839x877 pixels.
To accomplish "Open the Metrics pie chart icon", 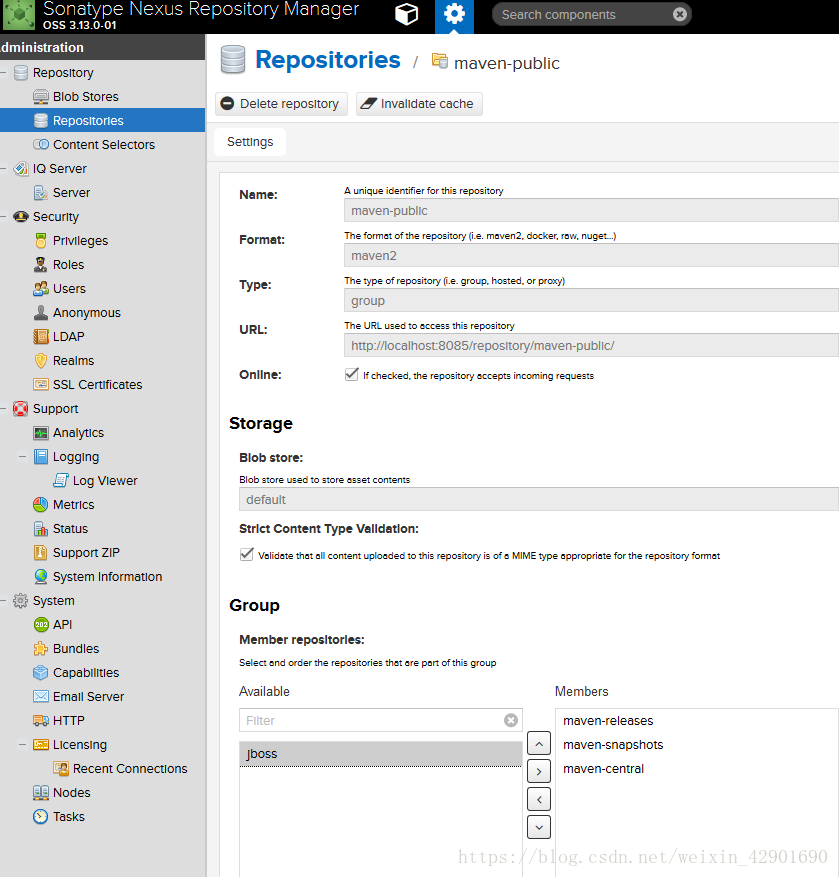I will [41, 504].
